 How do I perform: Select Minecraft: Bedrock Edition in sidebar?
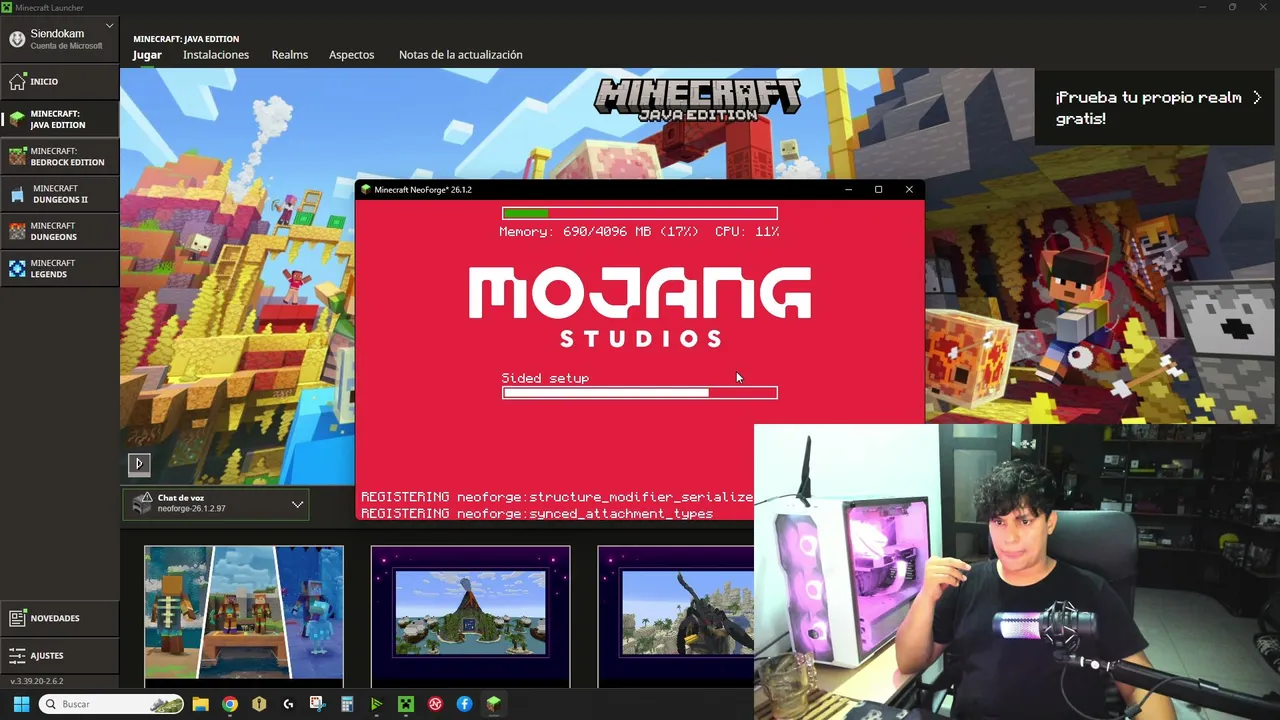click(60, 156)
